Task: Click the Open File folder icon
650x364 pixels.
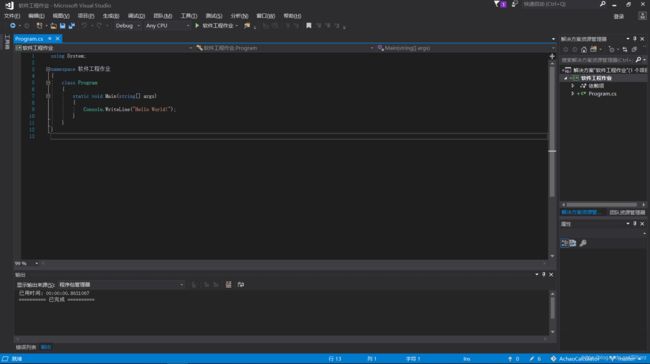Action: [53, 26]
